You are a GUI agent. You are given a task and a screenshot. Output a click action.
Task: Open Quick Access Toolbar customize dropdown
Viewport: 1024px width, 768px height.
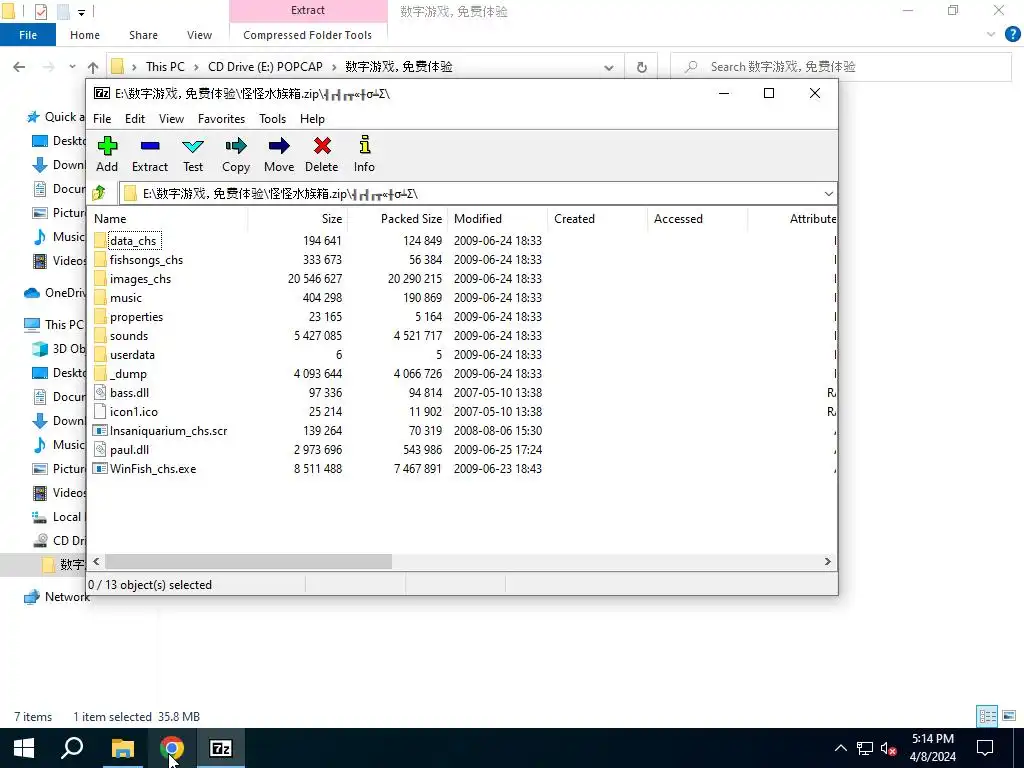tap(81, 11)
